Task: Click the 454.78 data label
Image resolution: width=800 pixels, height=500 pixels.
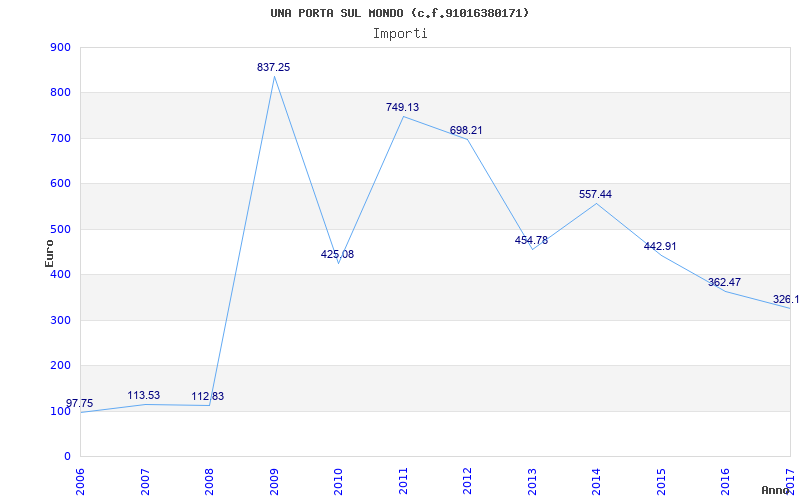Action: 531,240
